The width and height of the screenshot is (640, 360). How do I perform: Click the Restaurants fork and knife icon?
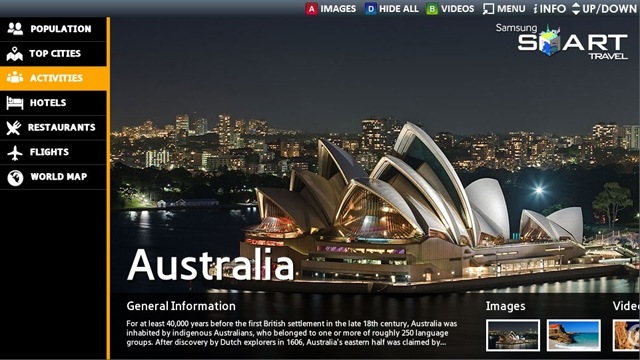(13, 127)
